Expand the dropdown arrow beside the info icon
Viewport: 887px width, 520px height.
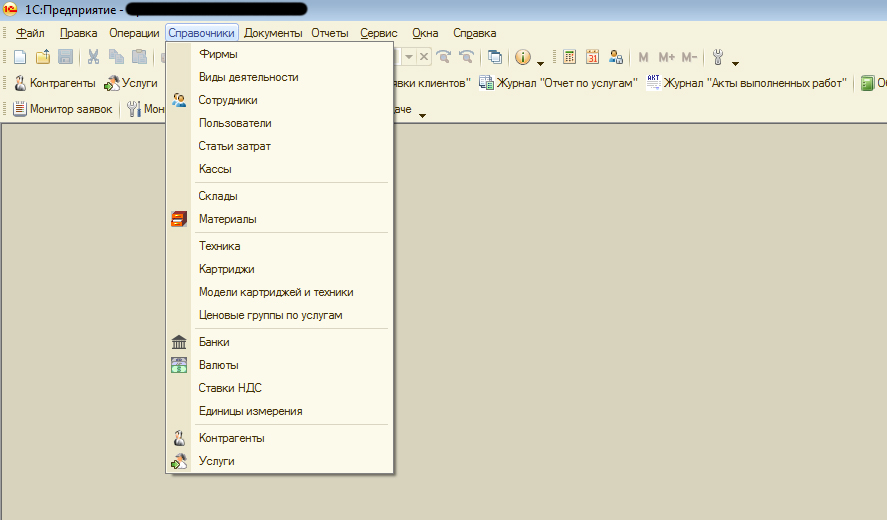(x=540, y=60)
